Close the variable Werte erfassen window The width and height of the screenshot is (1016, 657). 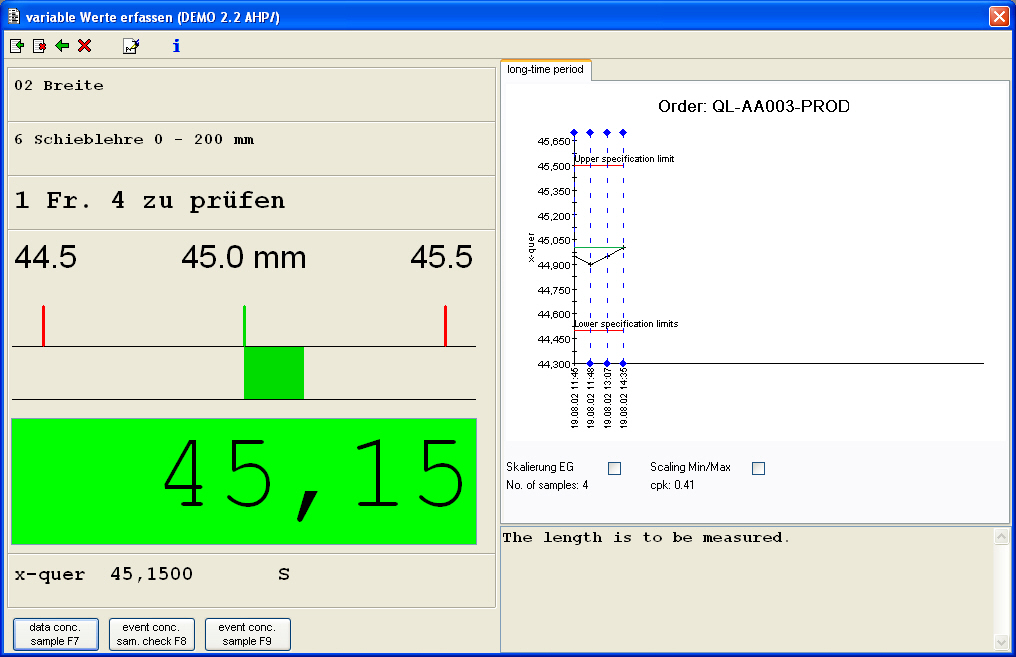[x=999, y=16]
